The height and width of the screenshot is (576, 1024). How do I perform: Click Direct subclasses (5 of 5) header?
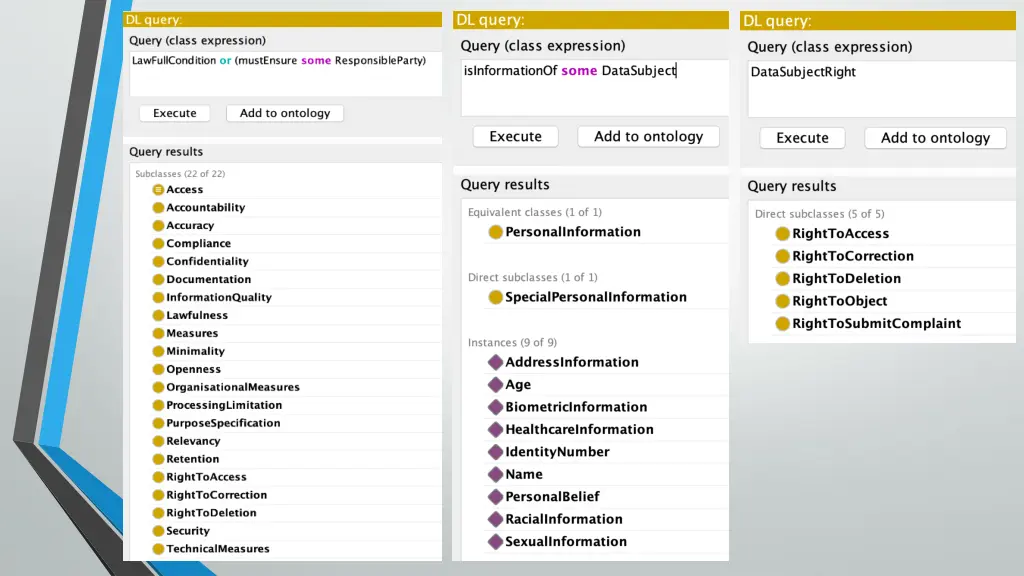pos(820,214)
